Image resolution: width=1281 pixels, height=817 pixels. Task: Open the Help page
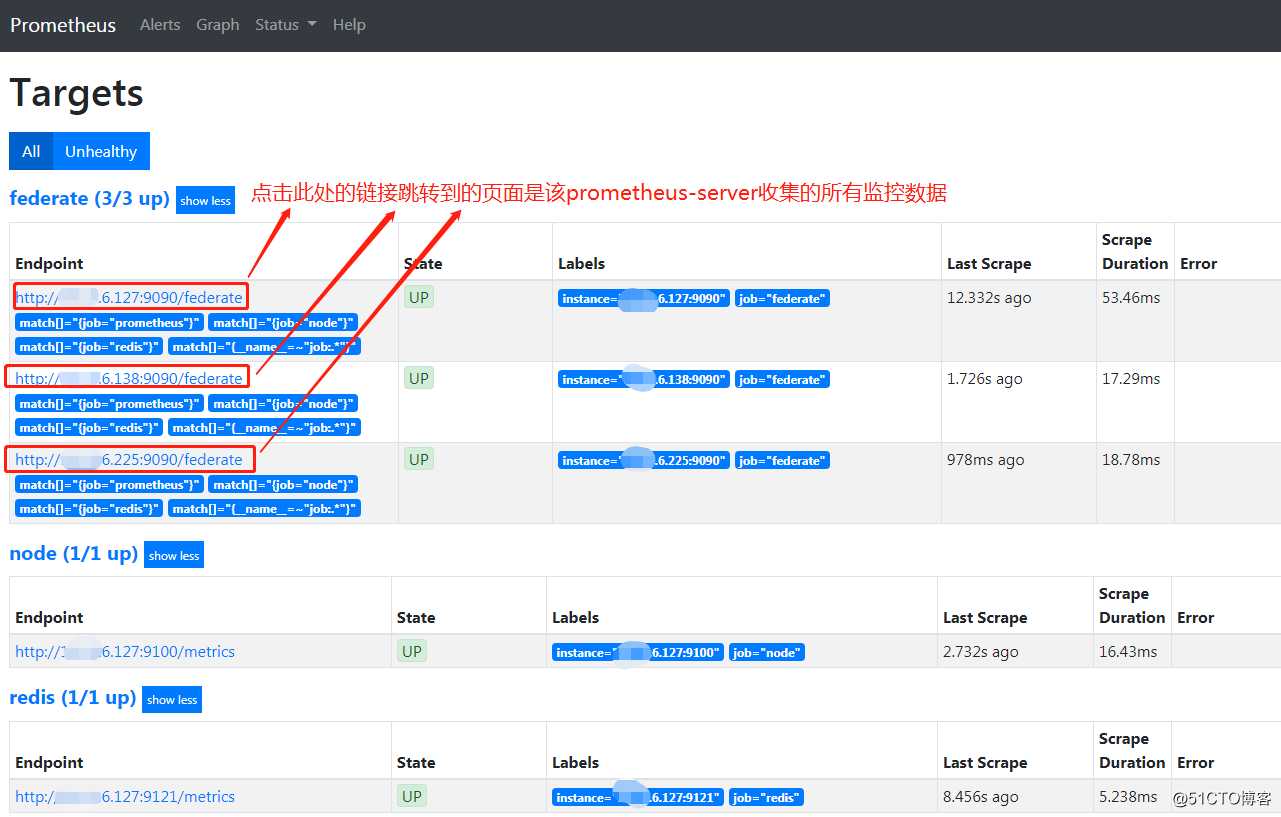coord(349,25)
